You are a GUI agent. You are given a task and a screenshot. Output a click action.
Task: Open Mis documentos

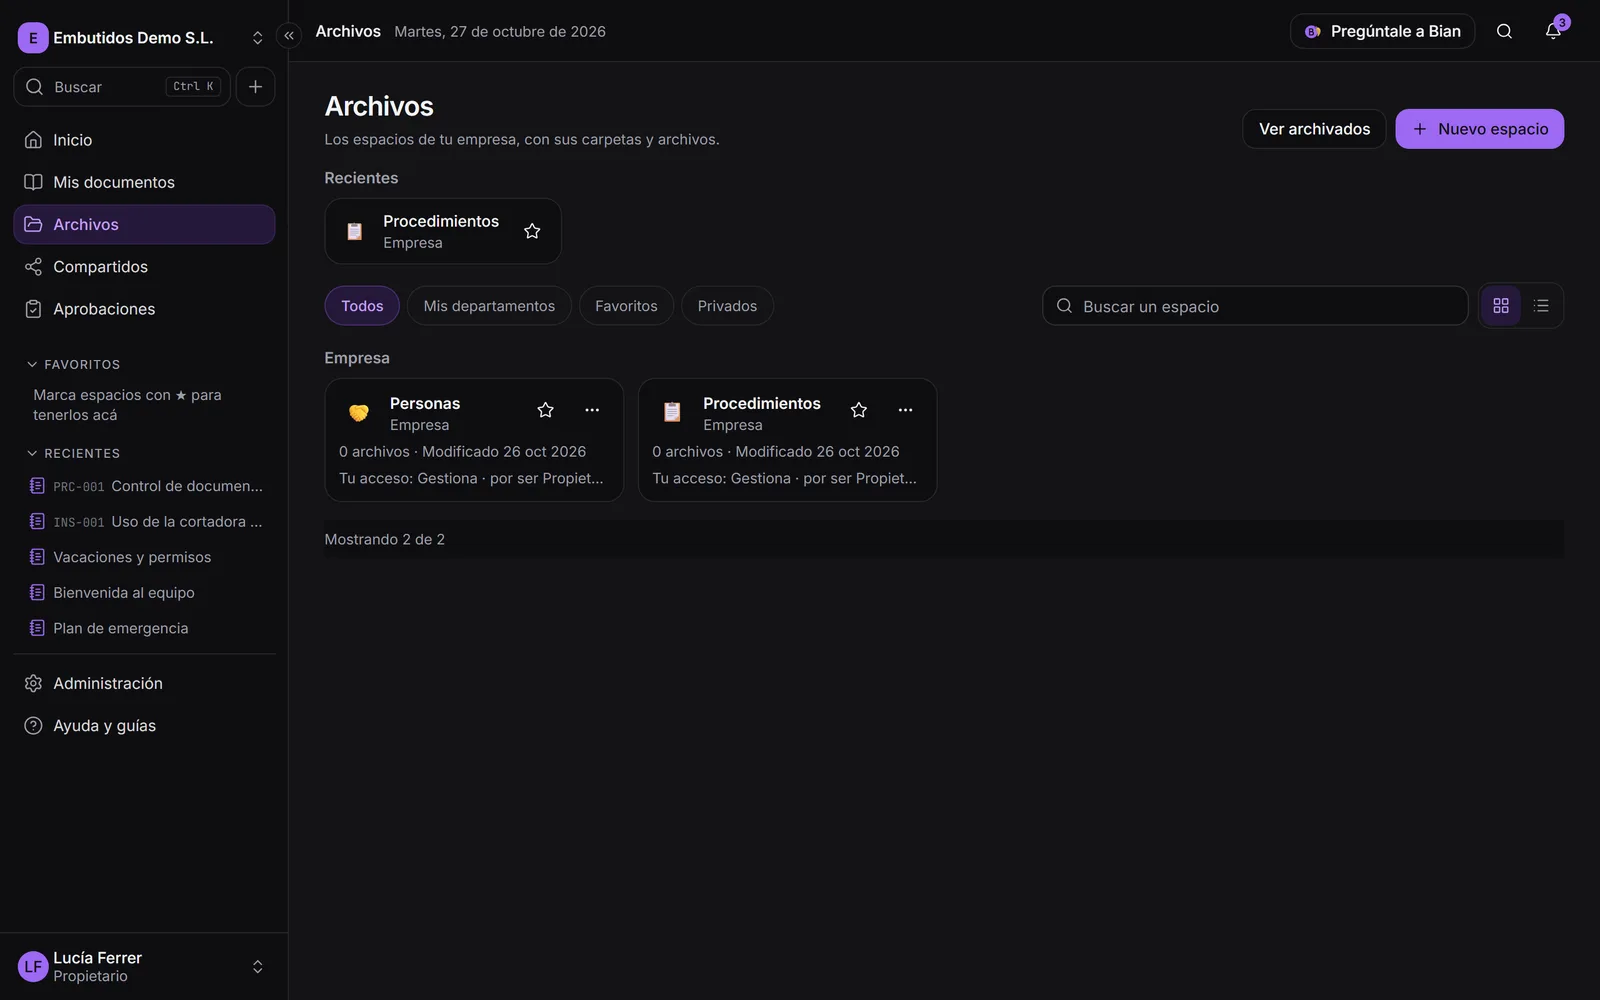[144, 182]
